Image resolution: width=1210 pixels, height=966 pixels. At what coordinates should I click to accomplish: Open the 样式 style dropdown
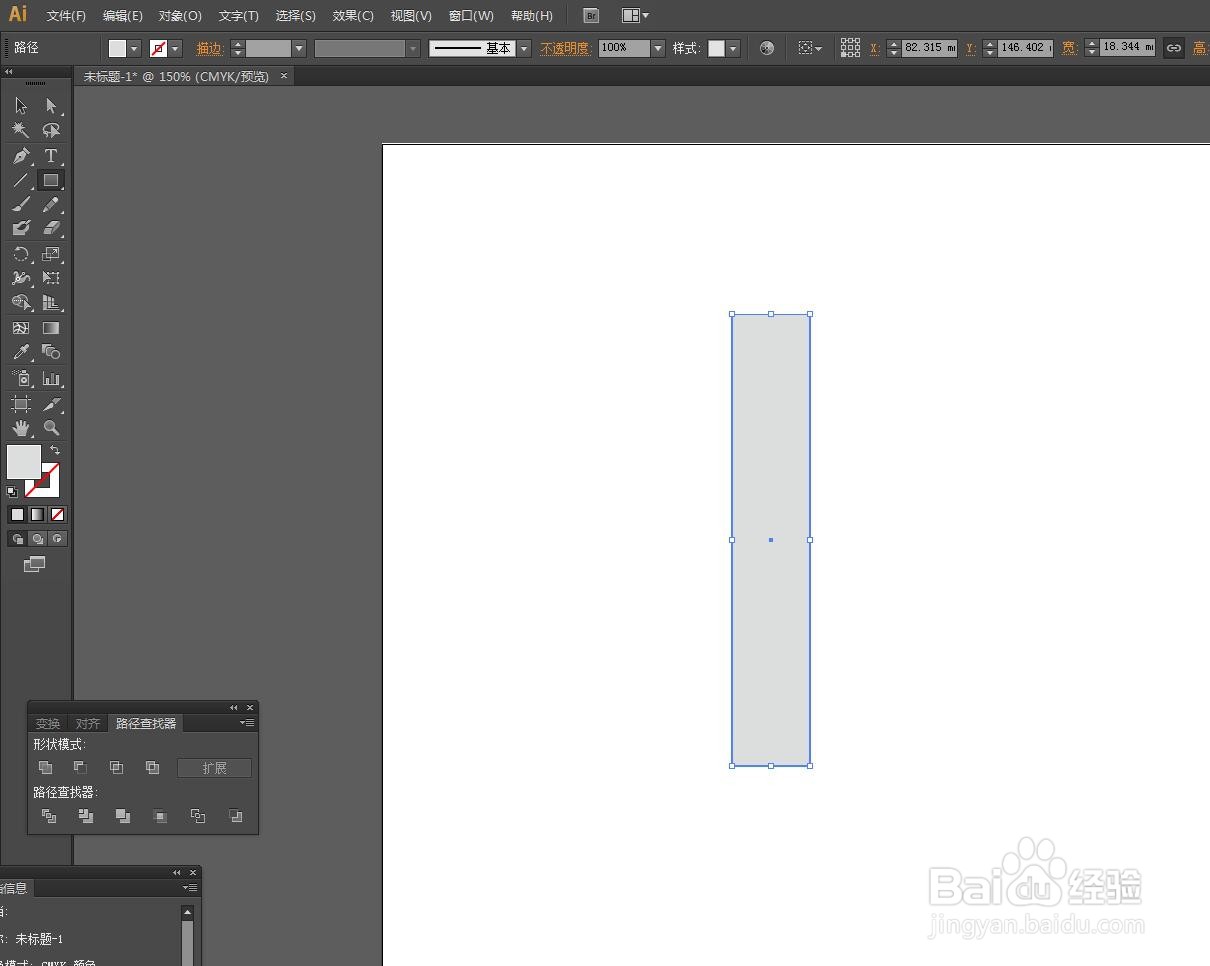[733, 48]
